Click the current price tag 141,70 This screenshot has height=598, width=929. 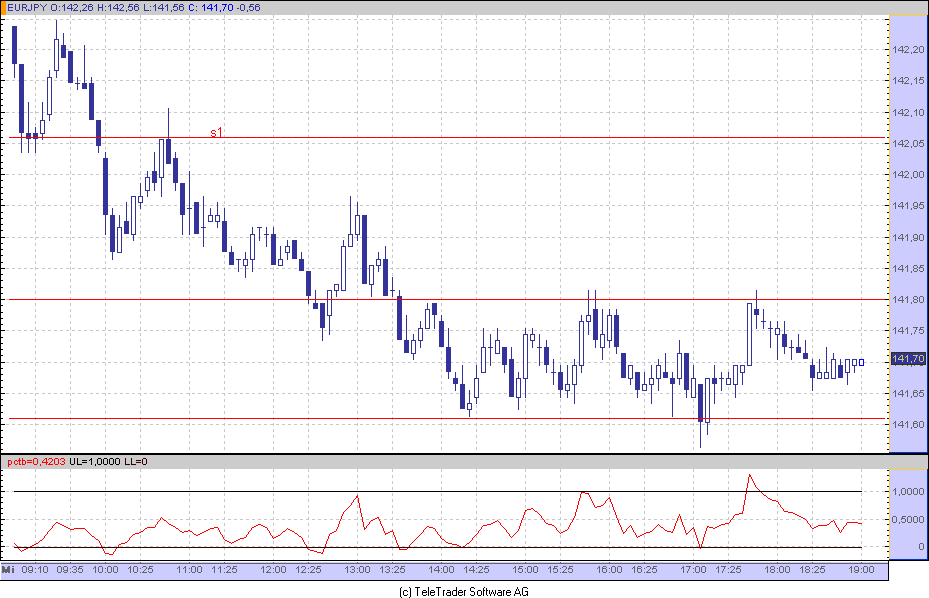pos(906,359)
